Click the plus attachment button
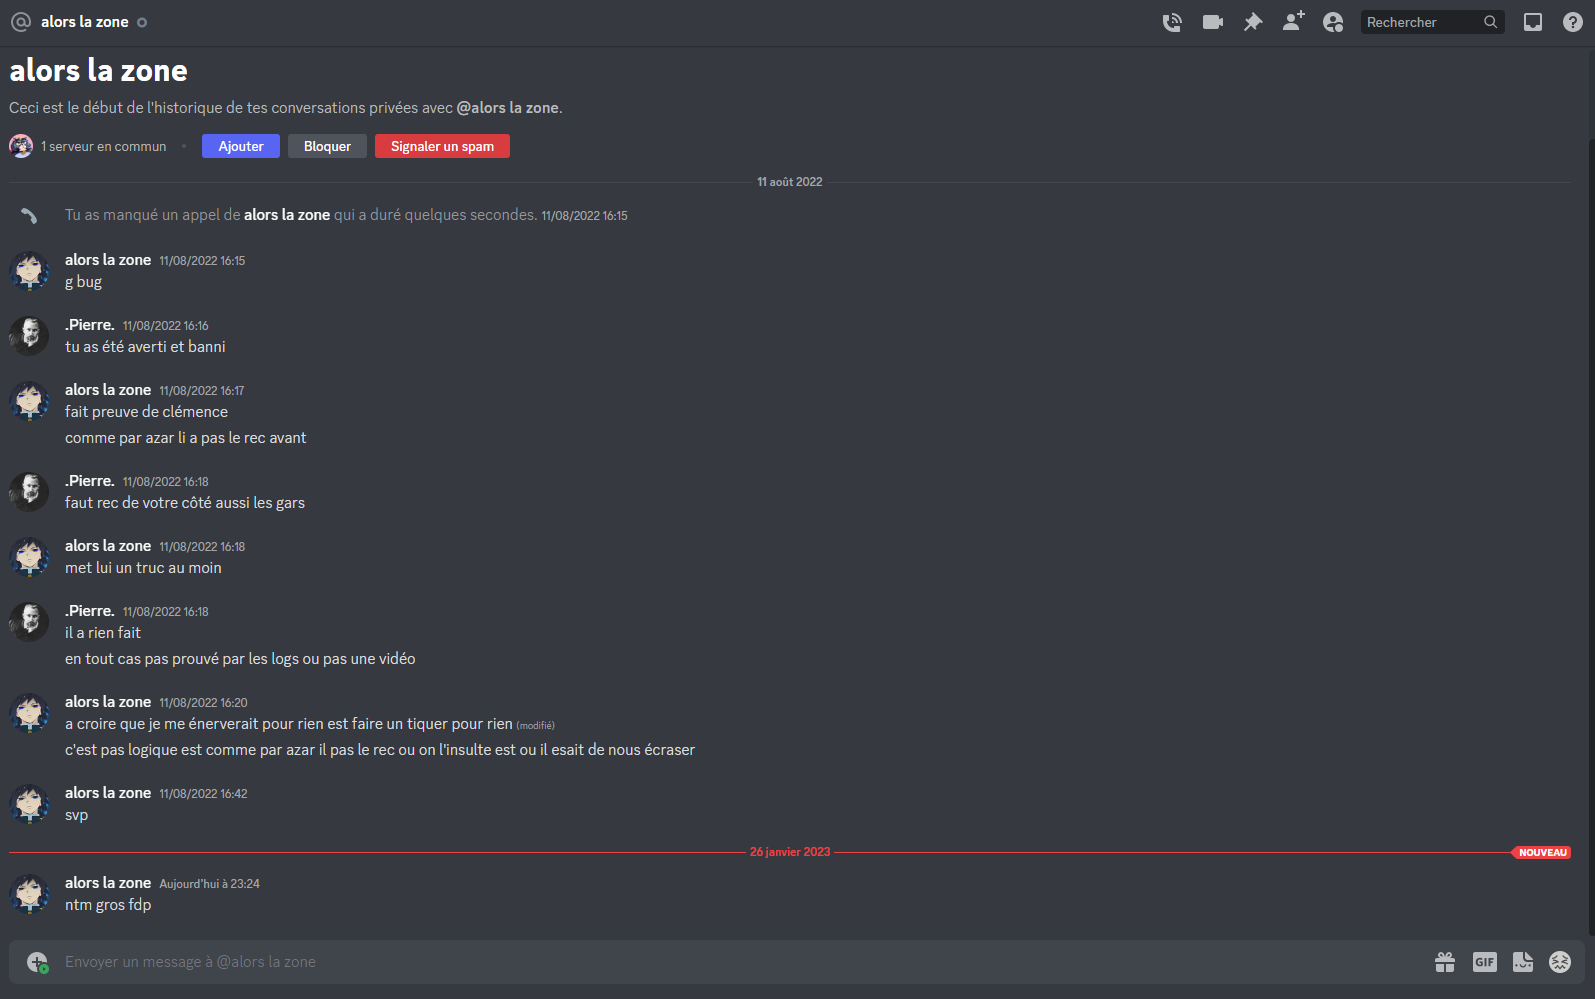The height and width of the screenshot is (999, 1595). pos(37,962)
